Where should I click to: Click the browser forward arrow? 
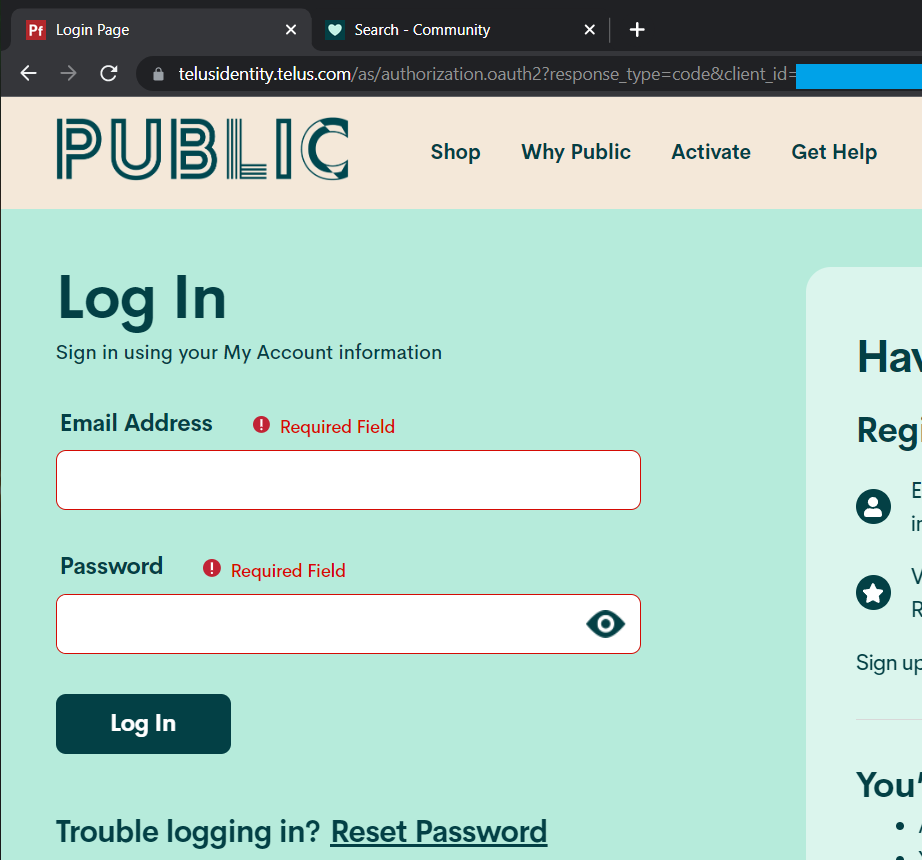click(x=68, y=73)
